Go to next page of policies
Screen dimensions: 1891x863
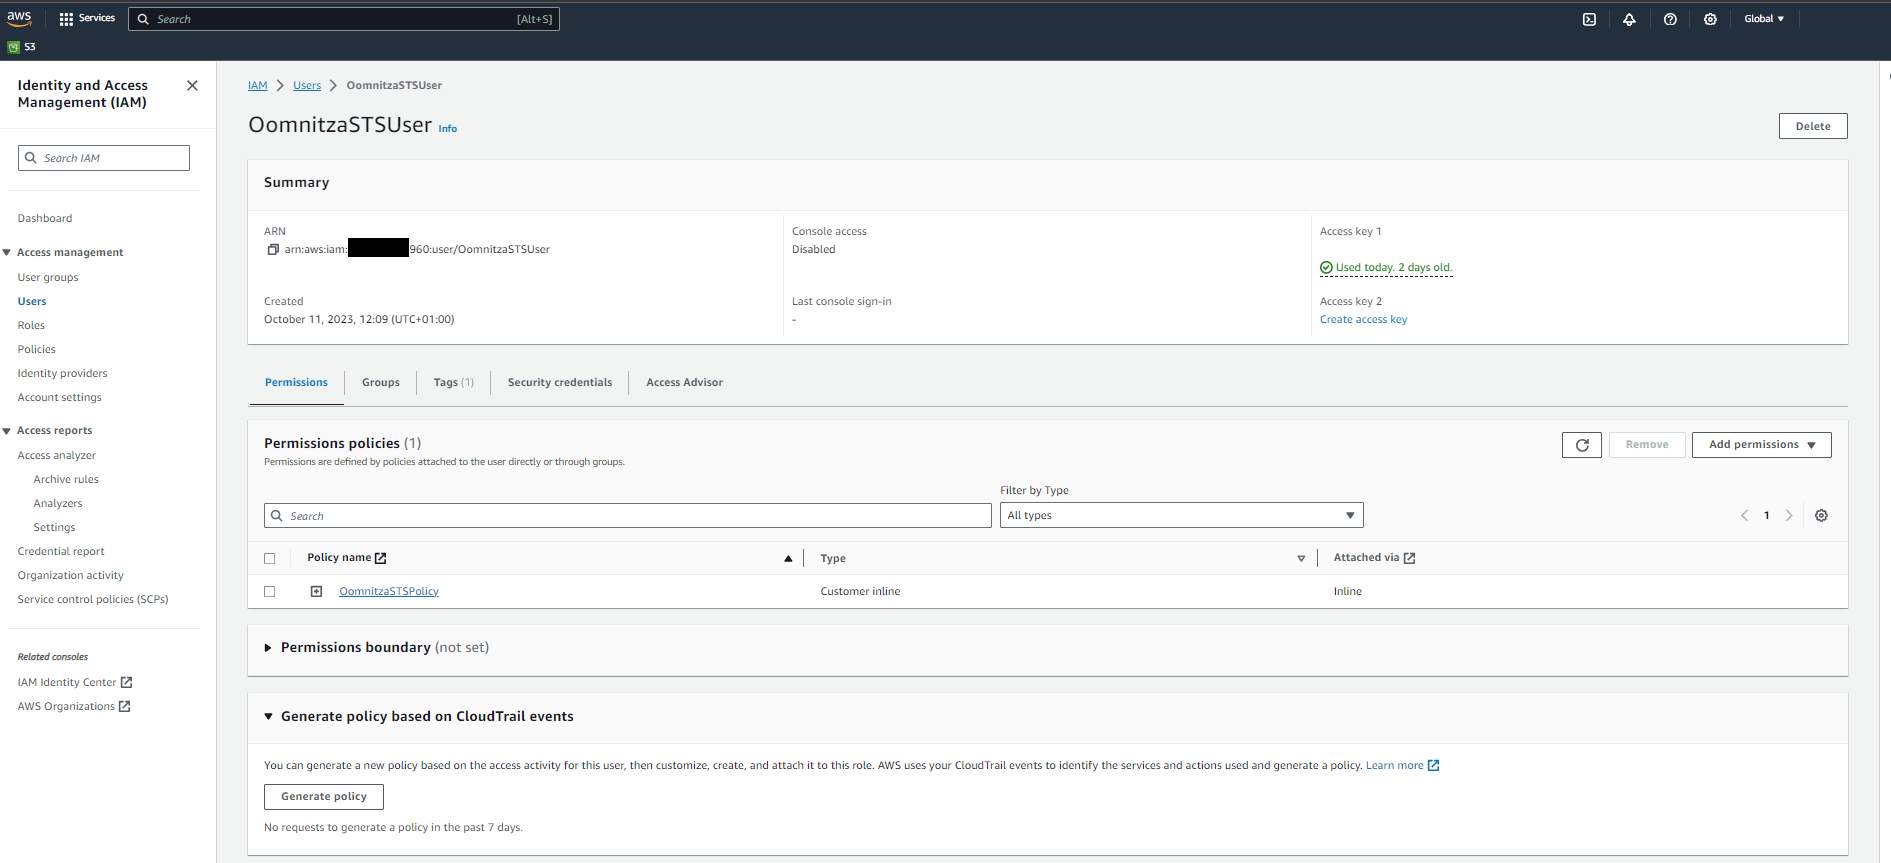[x=1789, y=516]
